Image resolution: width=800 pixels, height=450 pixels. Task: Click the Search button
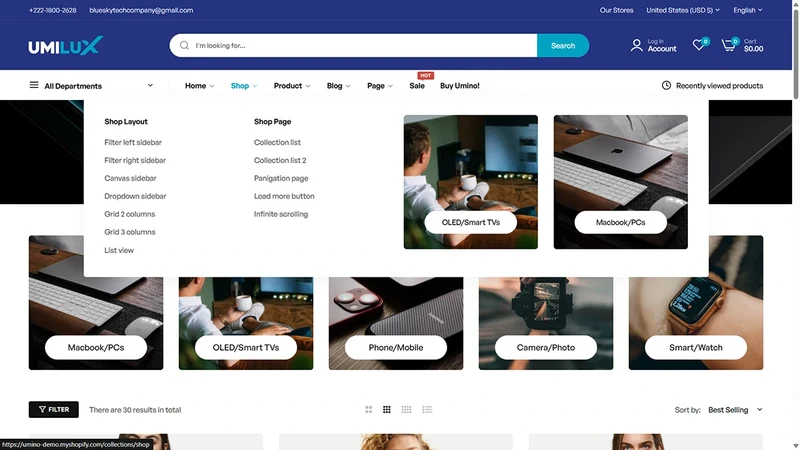563,45
